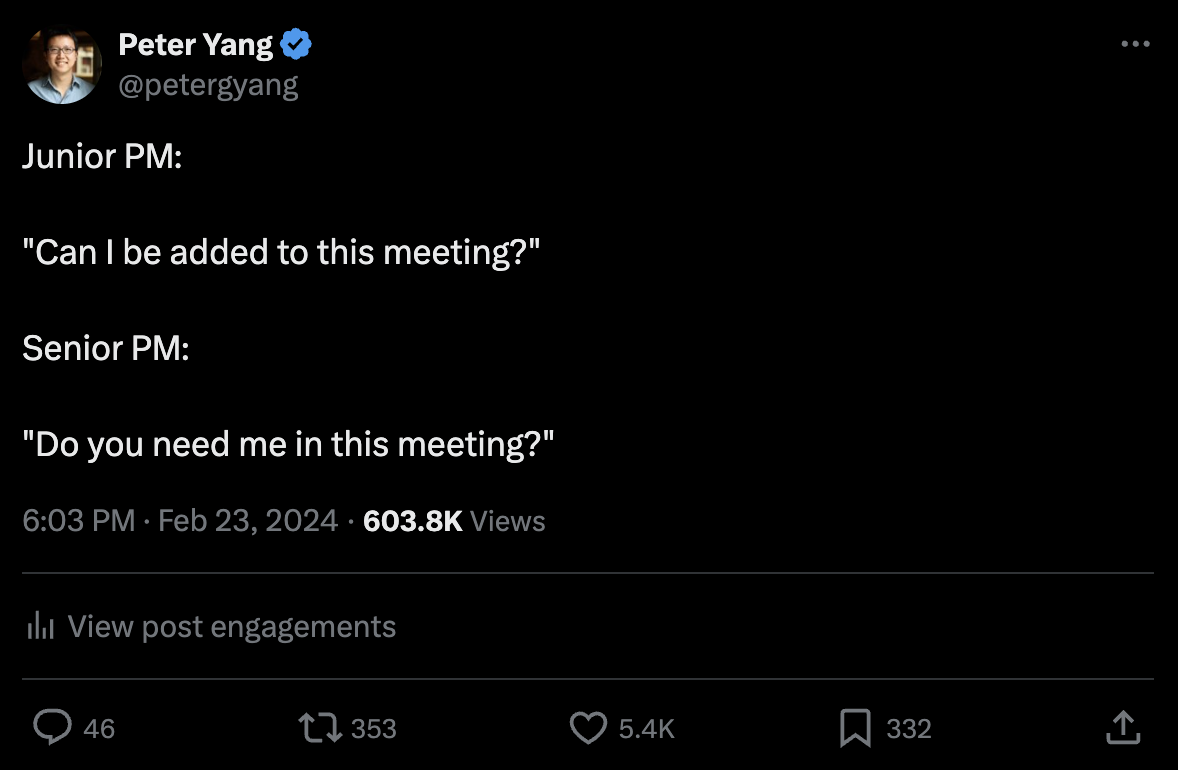Open Peter Yang's profile picture
The image size is (1178, 770).
[x=62, y=64]
